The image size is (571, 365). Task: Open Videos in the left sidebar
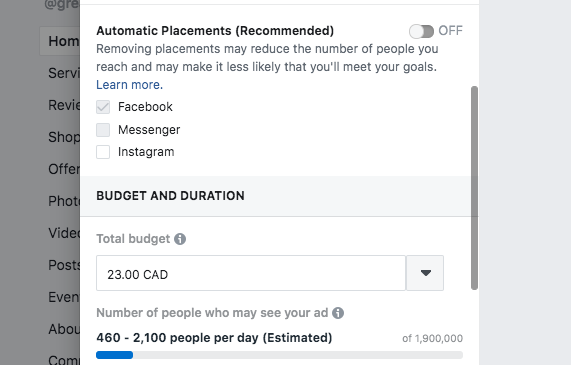[64, 233]
